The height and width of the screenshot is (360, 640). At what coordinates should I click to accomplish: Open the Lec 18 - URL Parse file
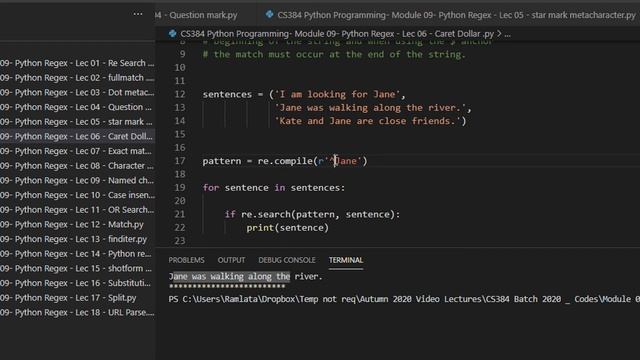click(x=77, y=313)
